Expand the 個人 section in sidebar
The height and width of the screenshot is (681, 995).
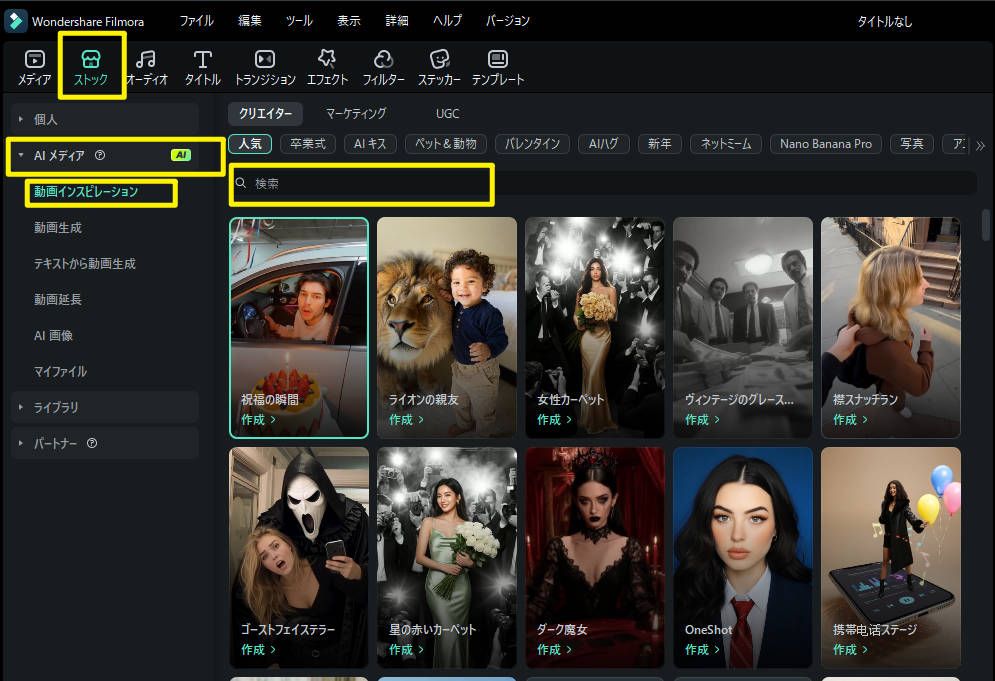(22, 119)
